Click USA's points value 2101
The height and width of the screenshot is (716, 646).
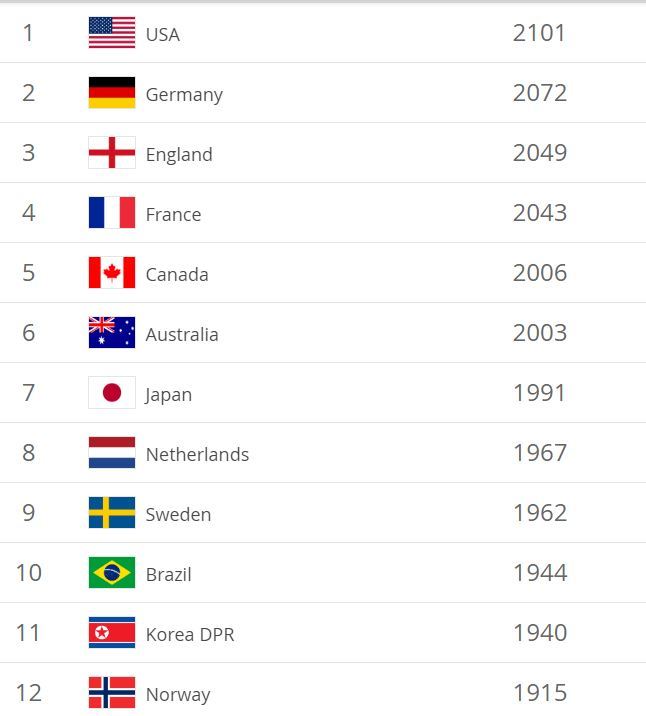tap(539, 33)
